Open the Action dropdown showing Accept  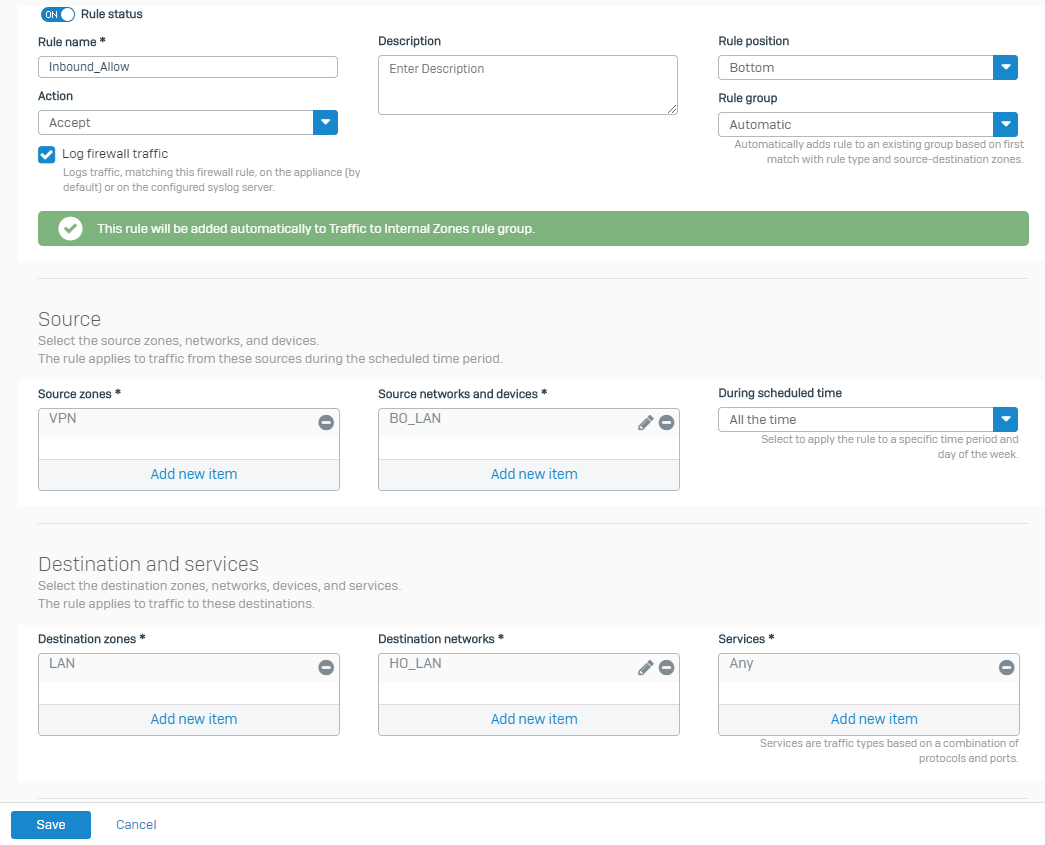[325, 123]
